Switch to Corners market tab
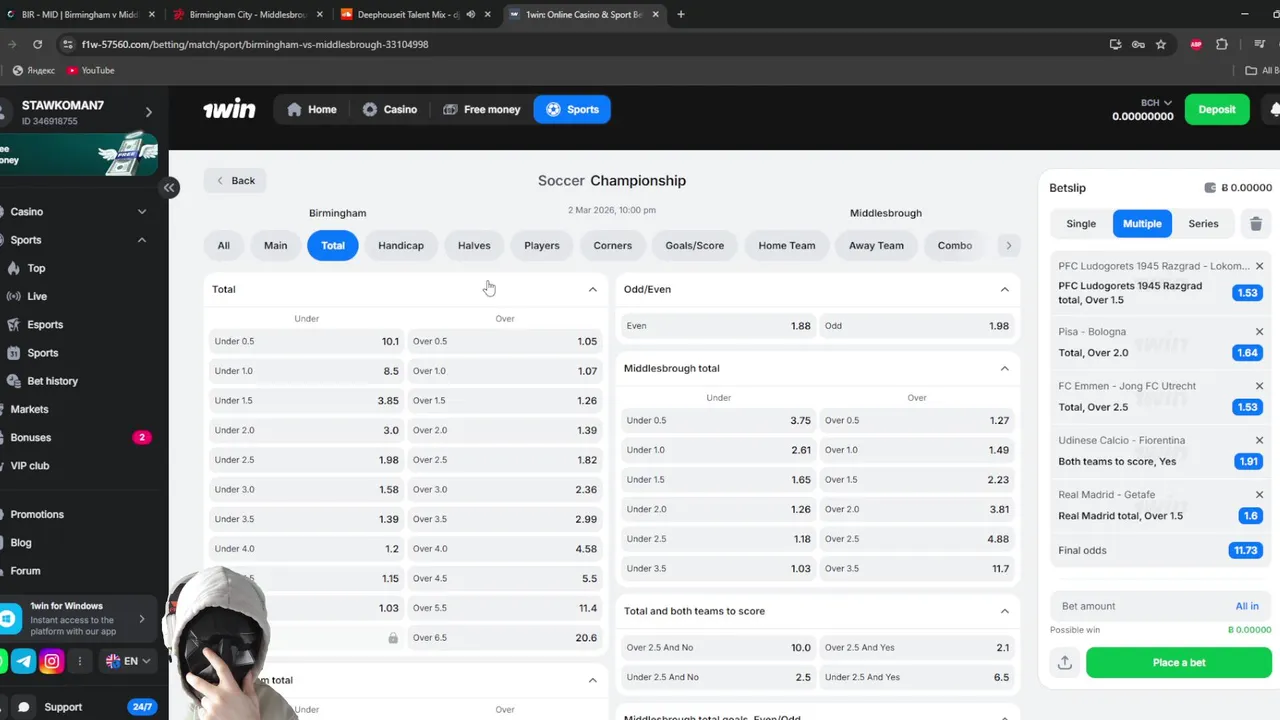1280x720 pixels. click(612, 245)
